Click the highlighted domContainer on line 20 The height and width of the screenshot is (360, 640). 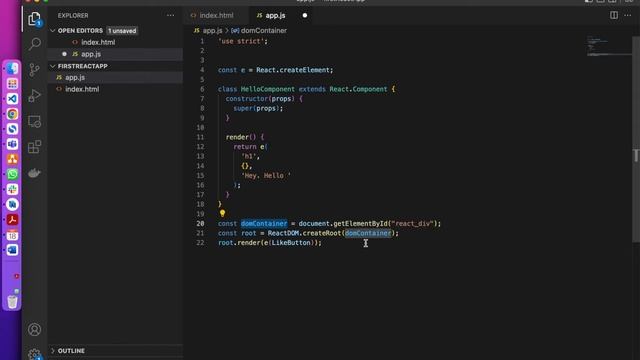pyautogui.click(x=264, y=224)
